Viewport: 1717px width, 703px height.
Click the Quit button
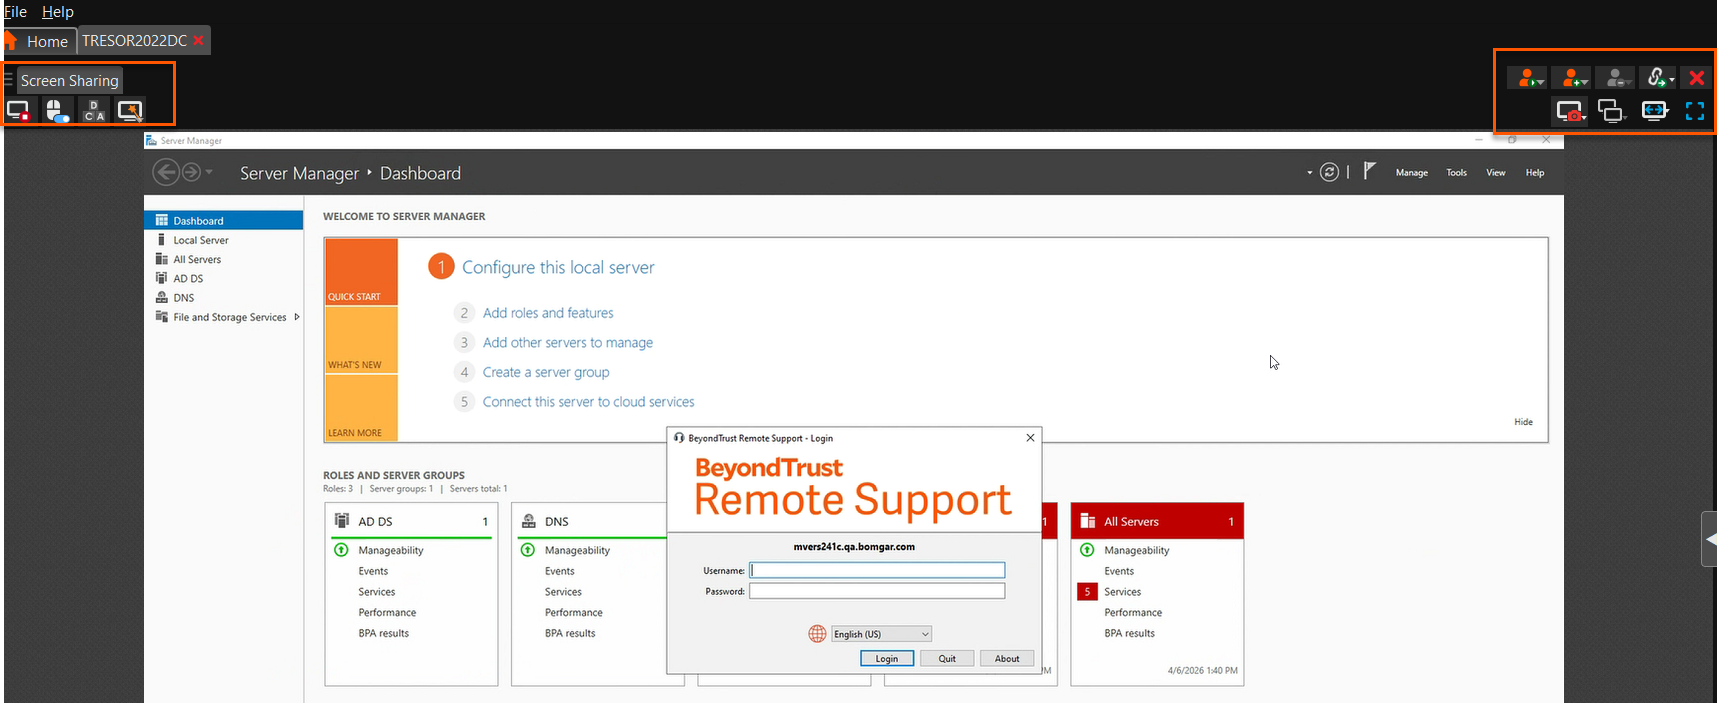coord(947,658)
